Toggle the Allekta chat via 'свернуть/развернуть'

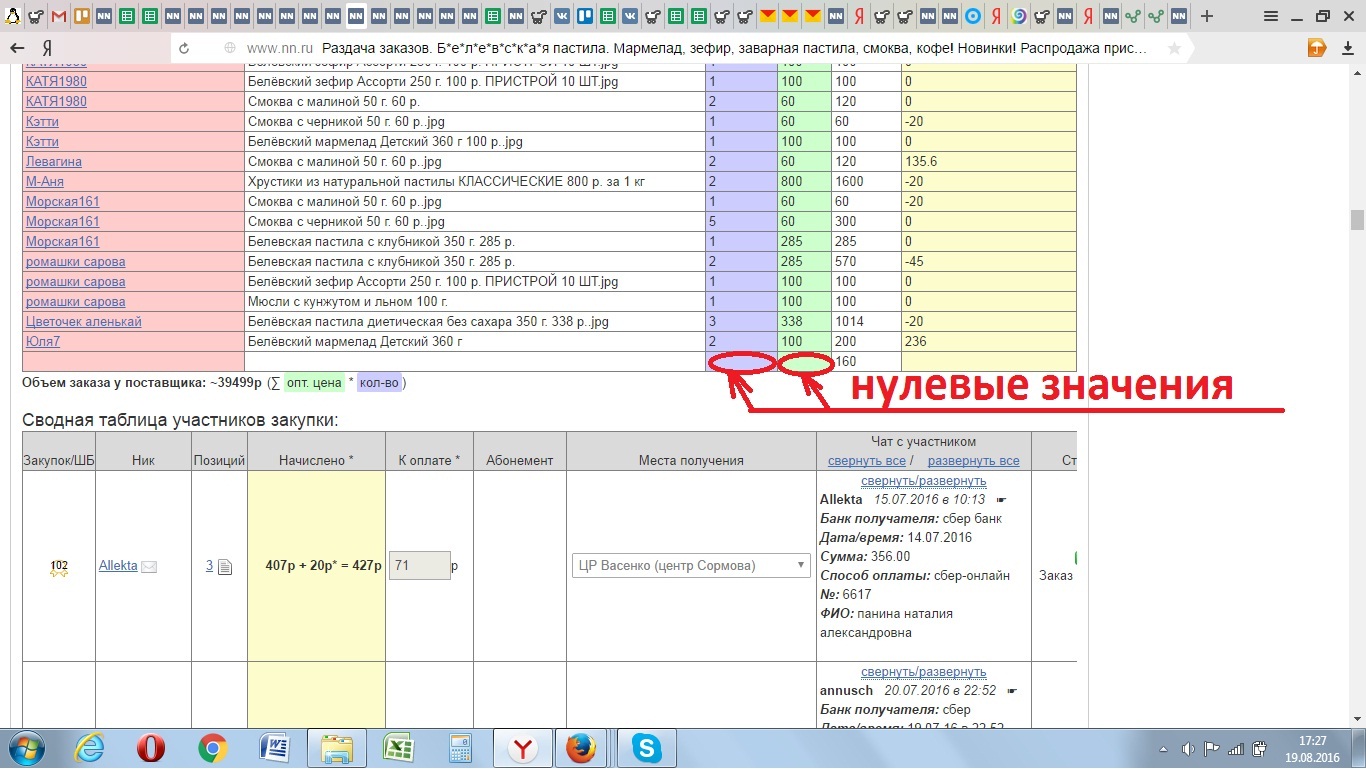point(923,481)
